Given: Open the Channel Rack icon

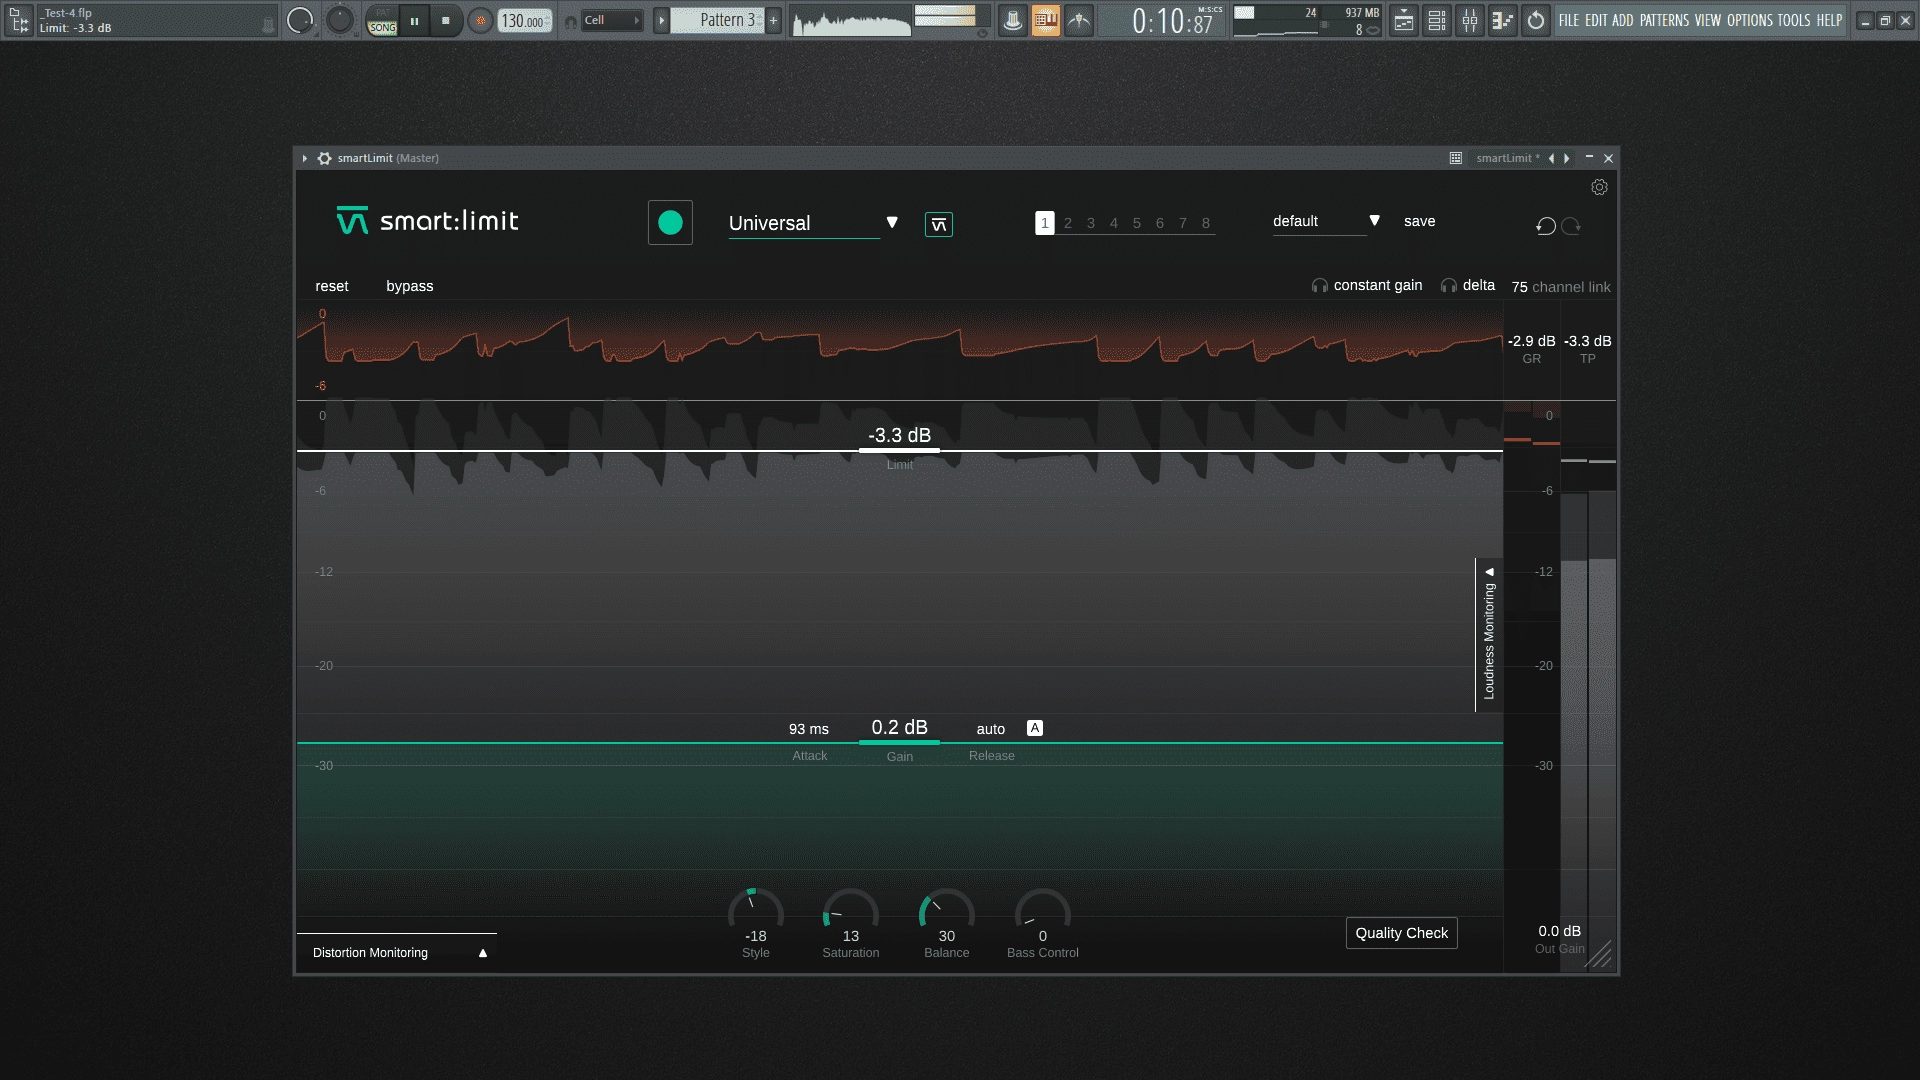Looking at the screenshot, I should click(1437, 20).
